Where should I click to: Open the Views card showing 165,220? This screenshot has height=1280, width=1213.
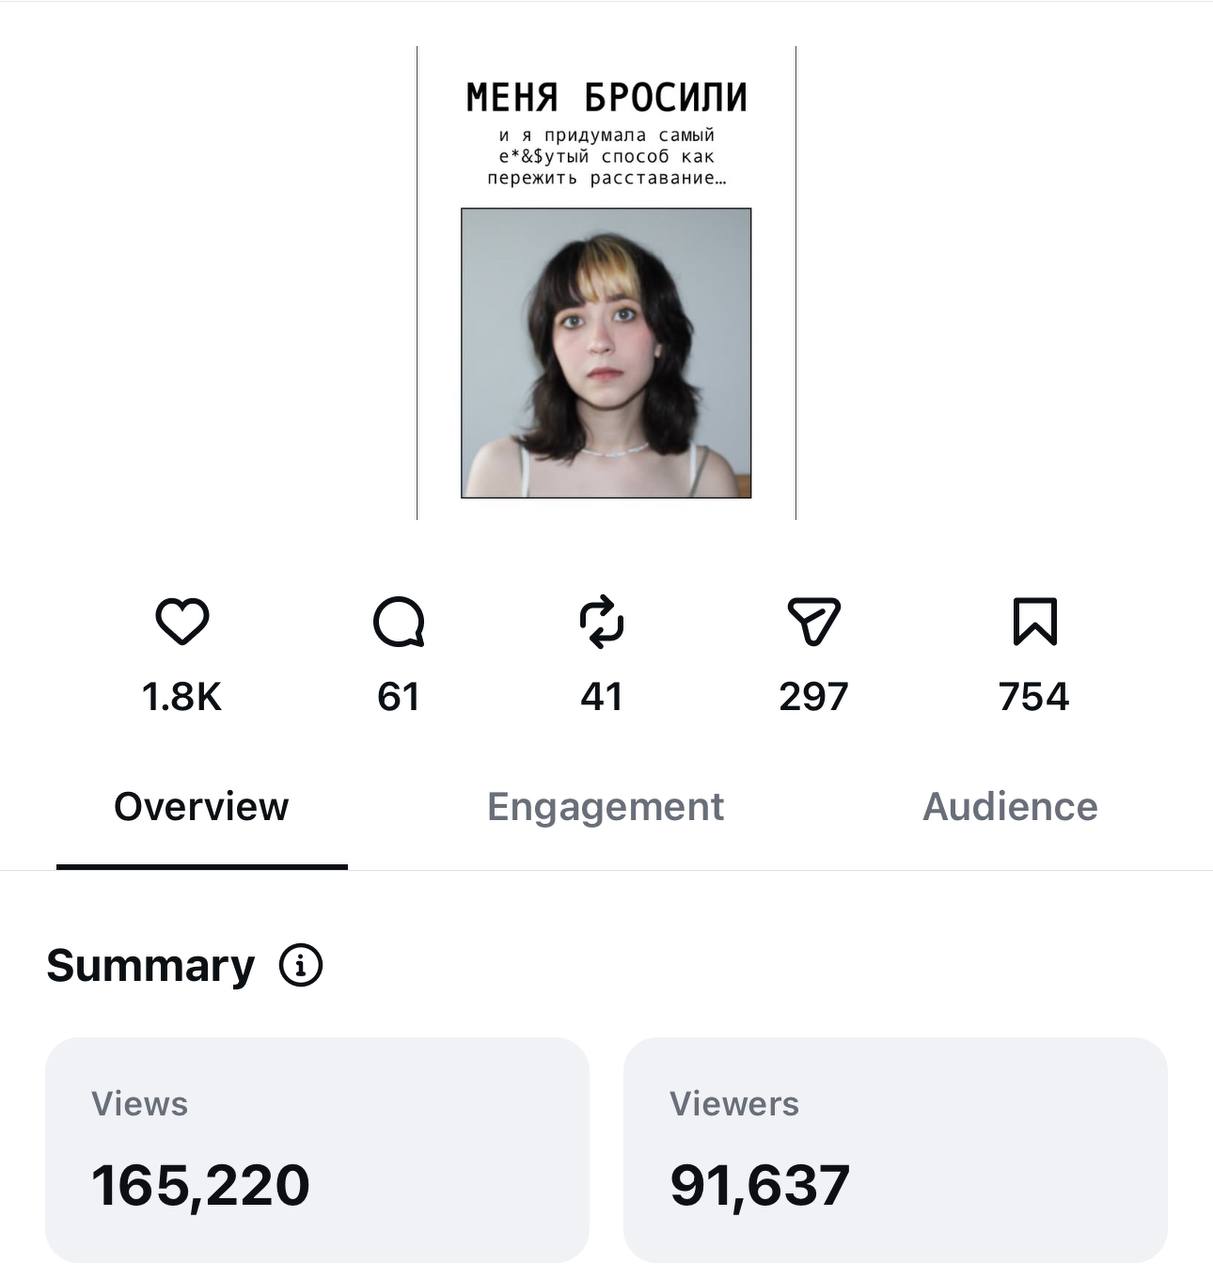317,1150
